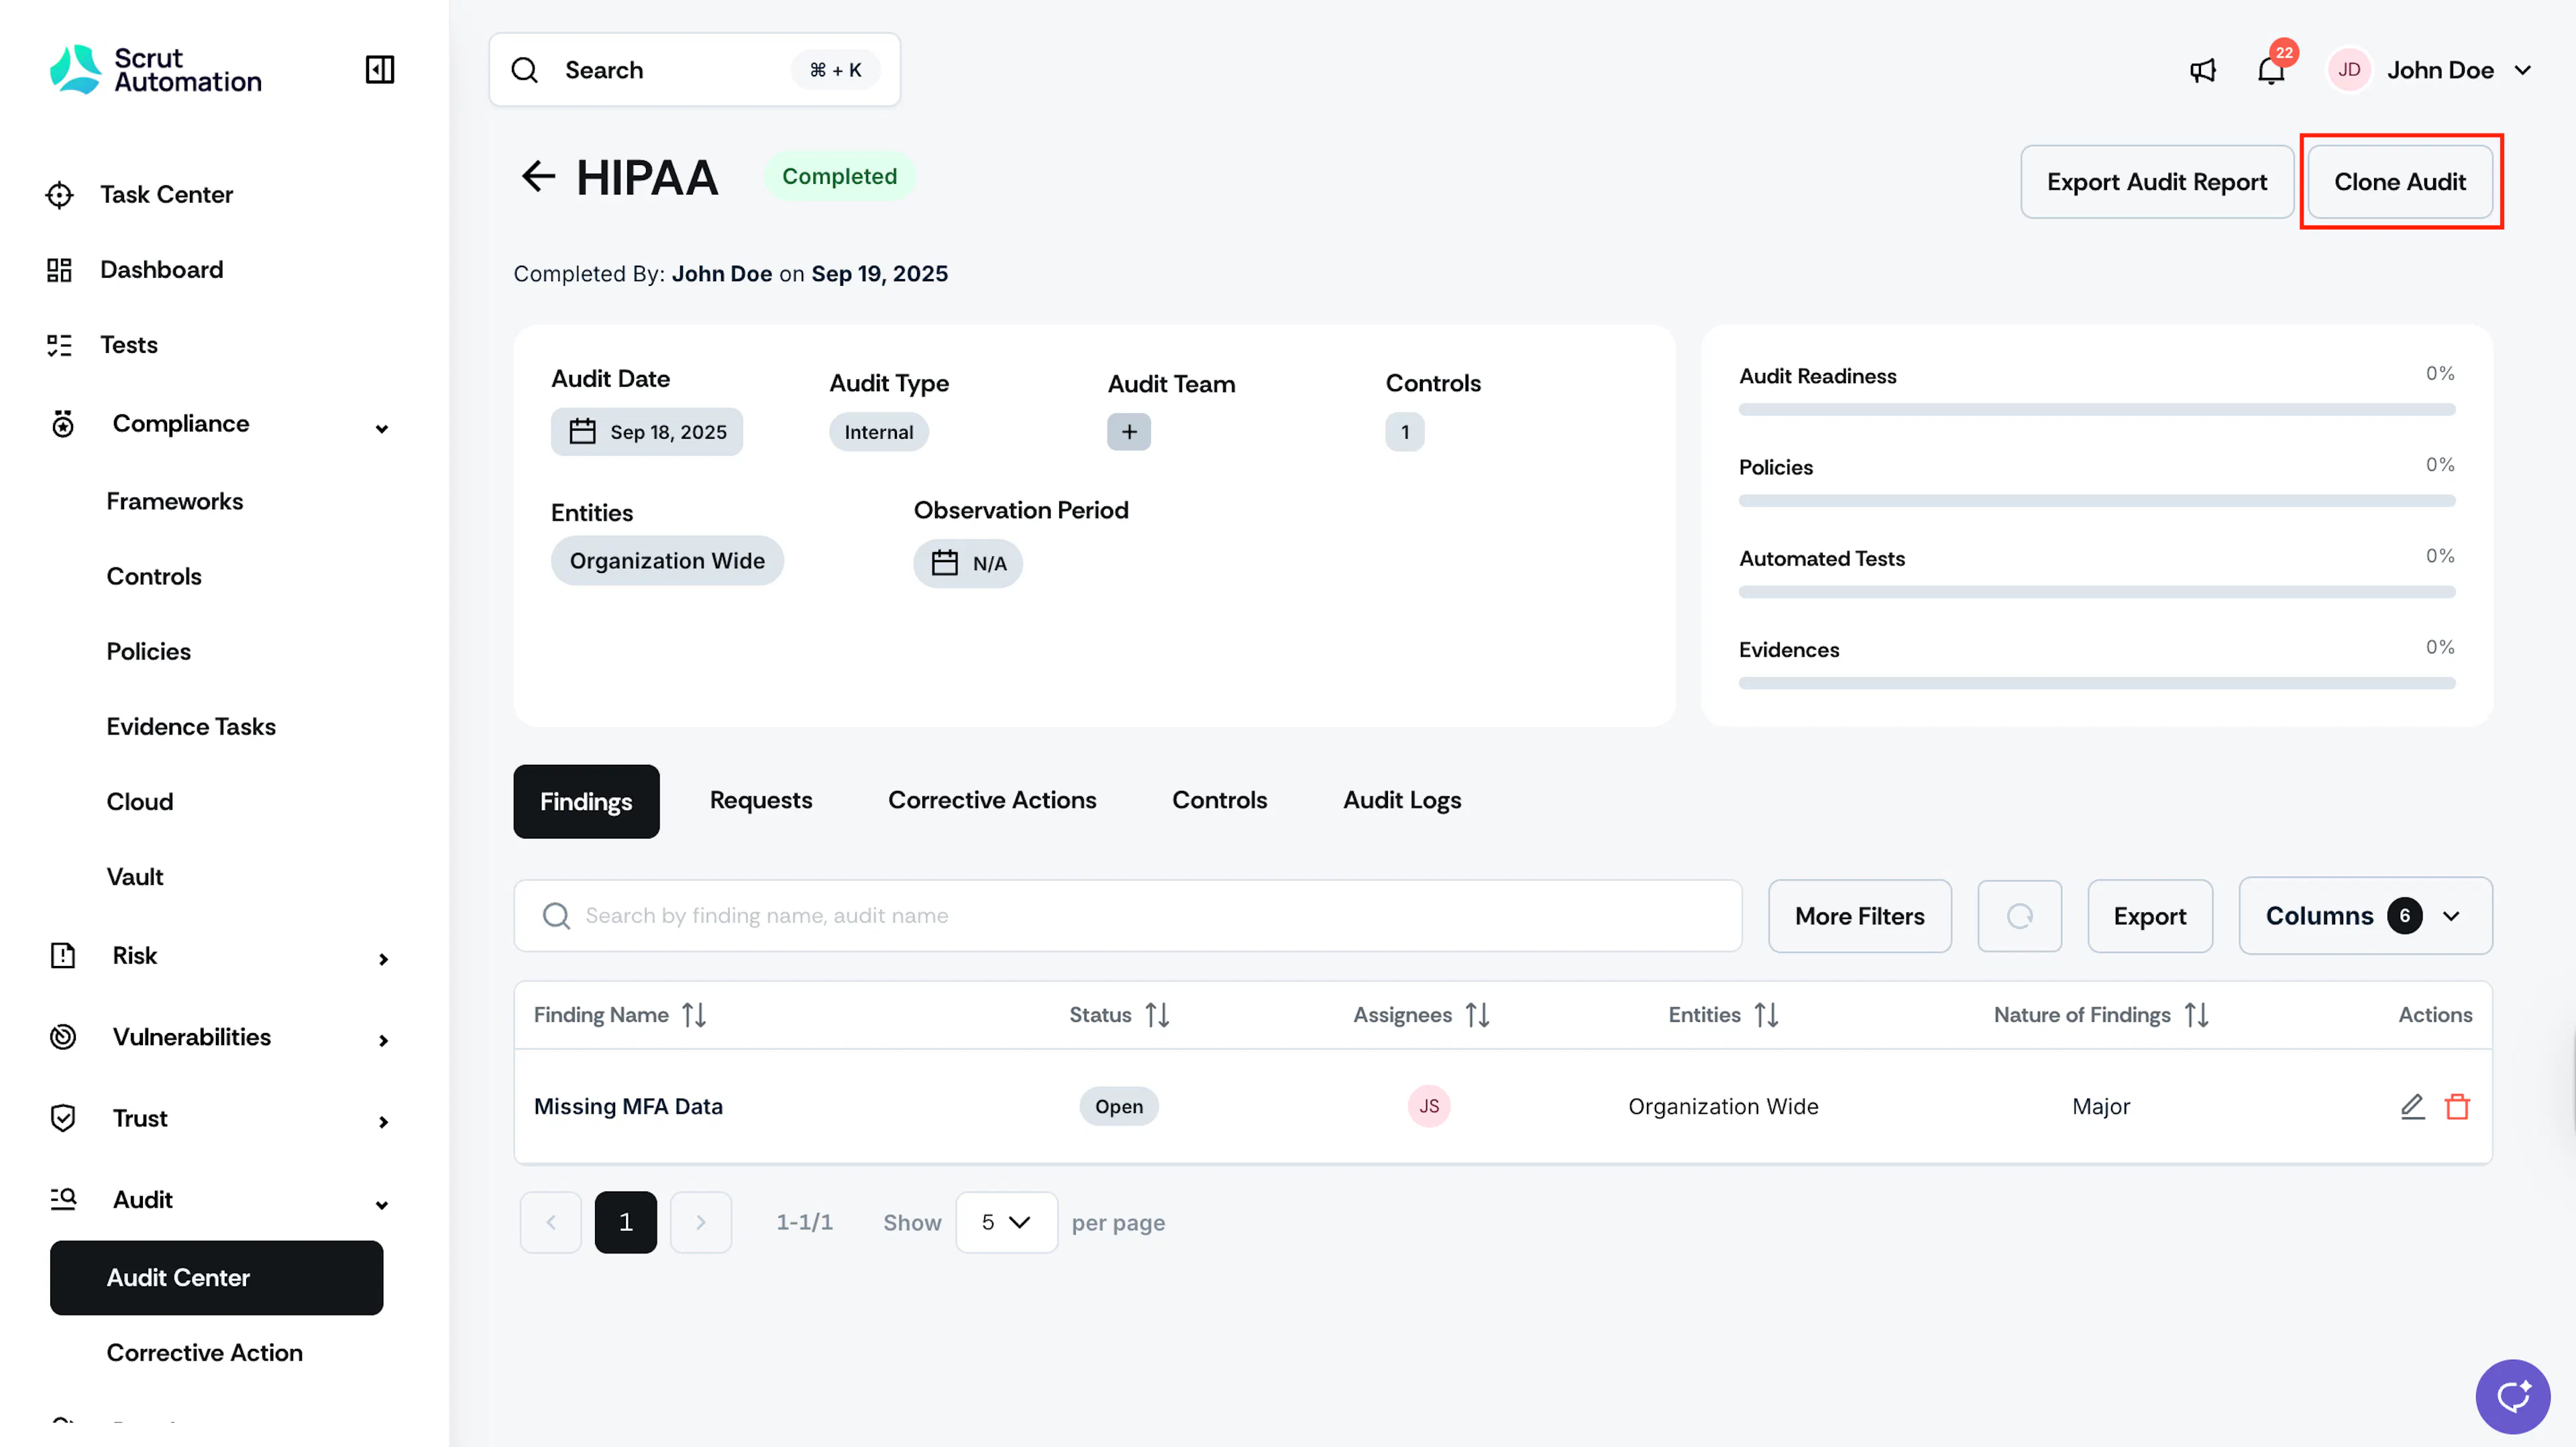Open the rows per page selector
The image size is (2576, 1447).
[1006, 1222]
